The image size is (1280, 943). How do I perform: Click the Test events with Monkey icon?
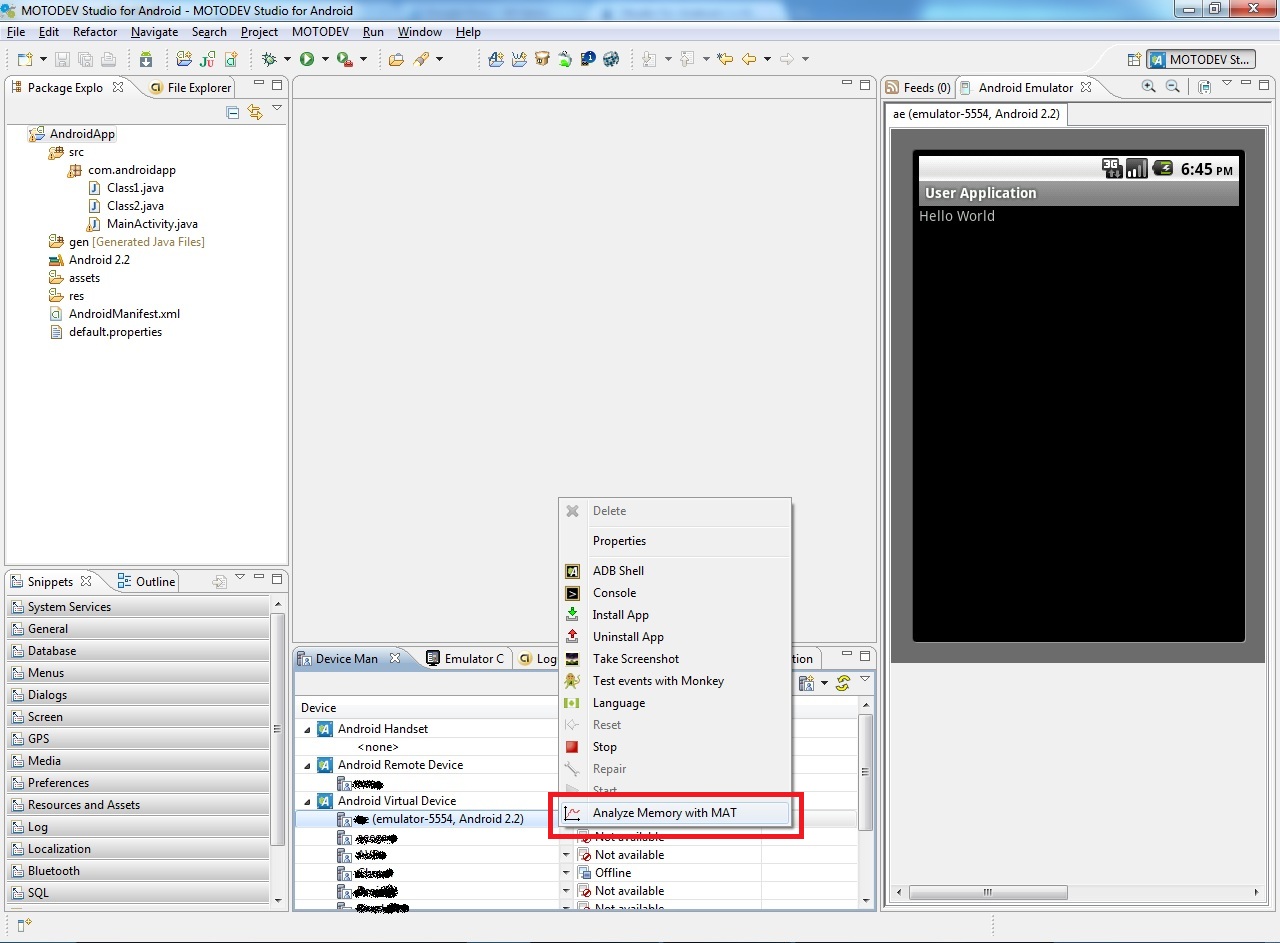click(x=572, y=681)
